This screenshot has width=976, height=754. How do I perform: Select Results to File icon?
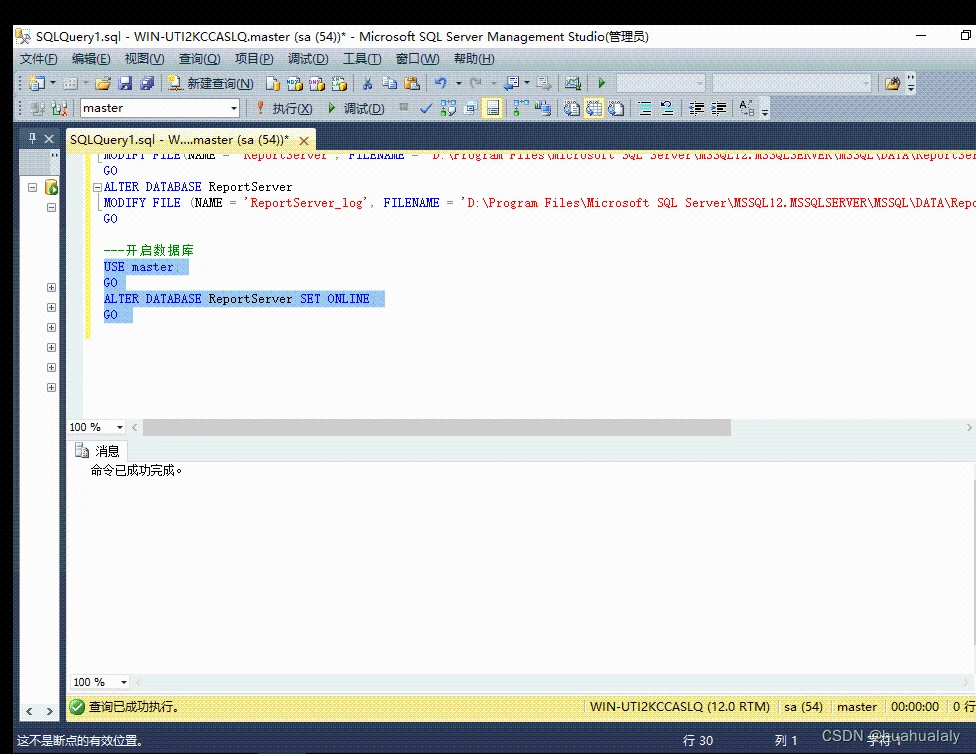(616, 108)
